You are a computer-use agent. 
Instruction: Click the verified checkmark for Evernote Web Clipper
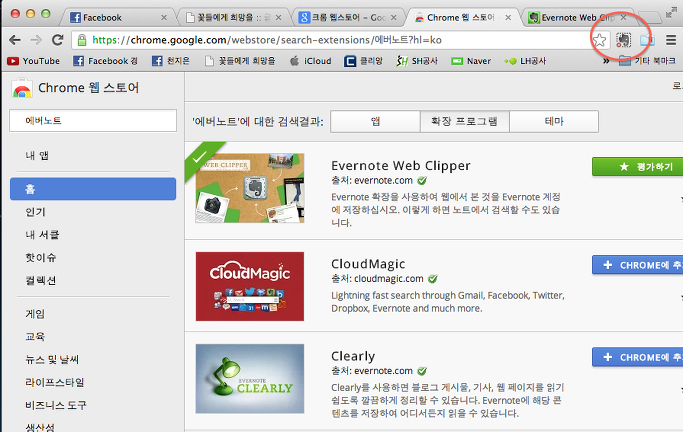click(x=422, y=180)
